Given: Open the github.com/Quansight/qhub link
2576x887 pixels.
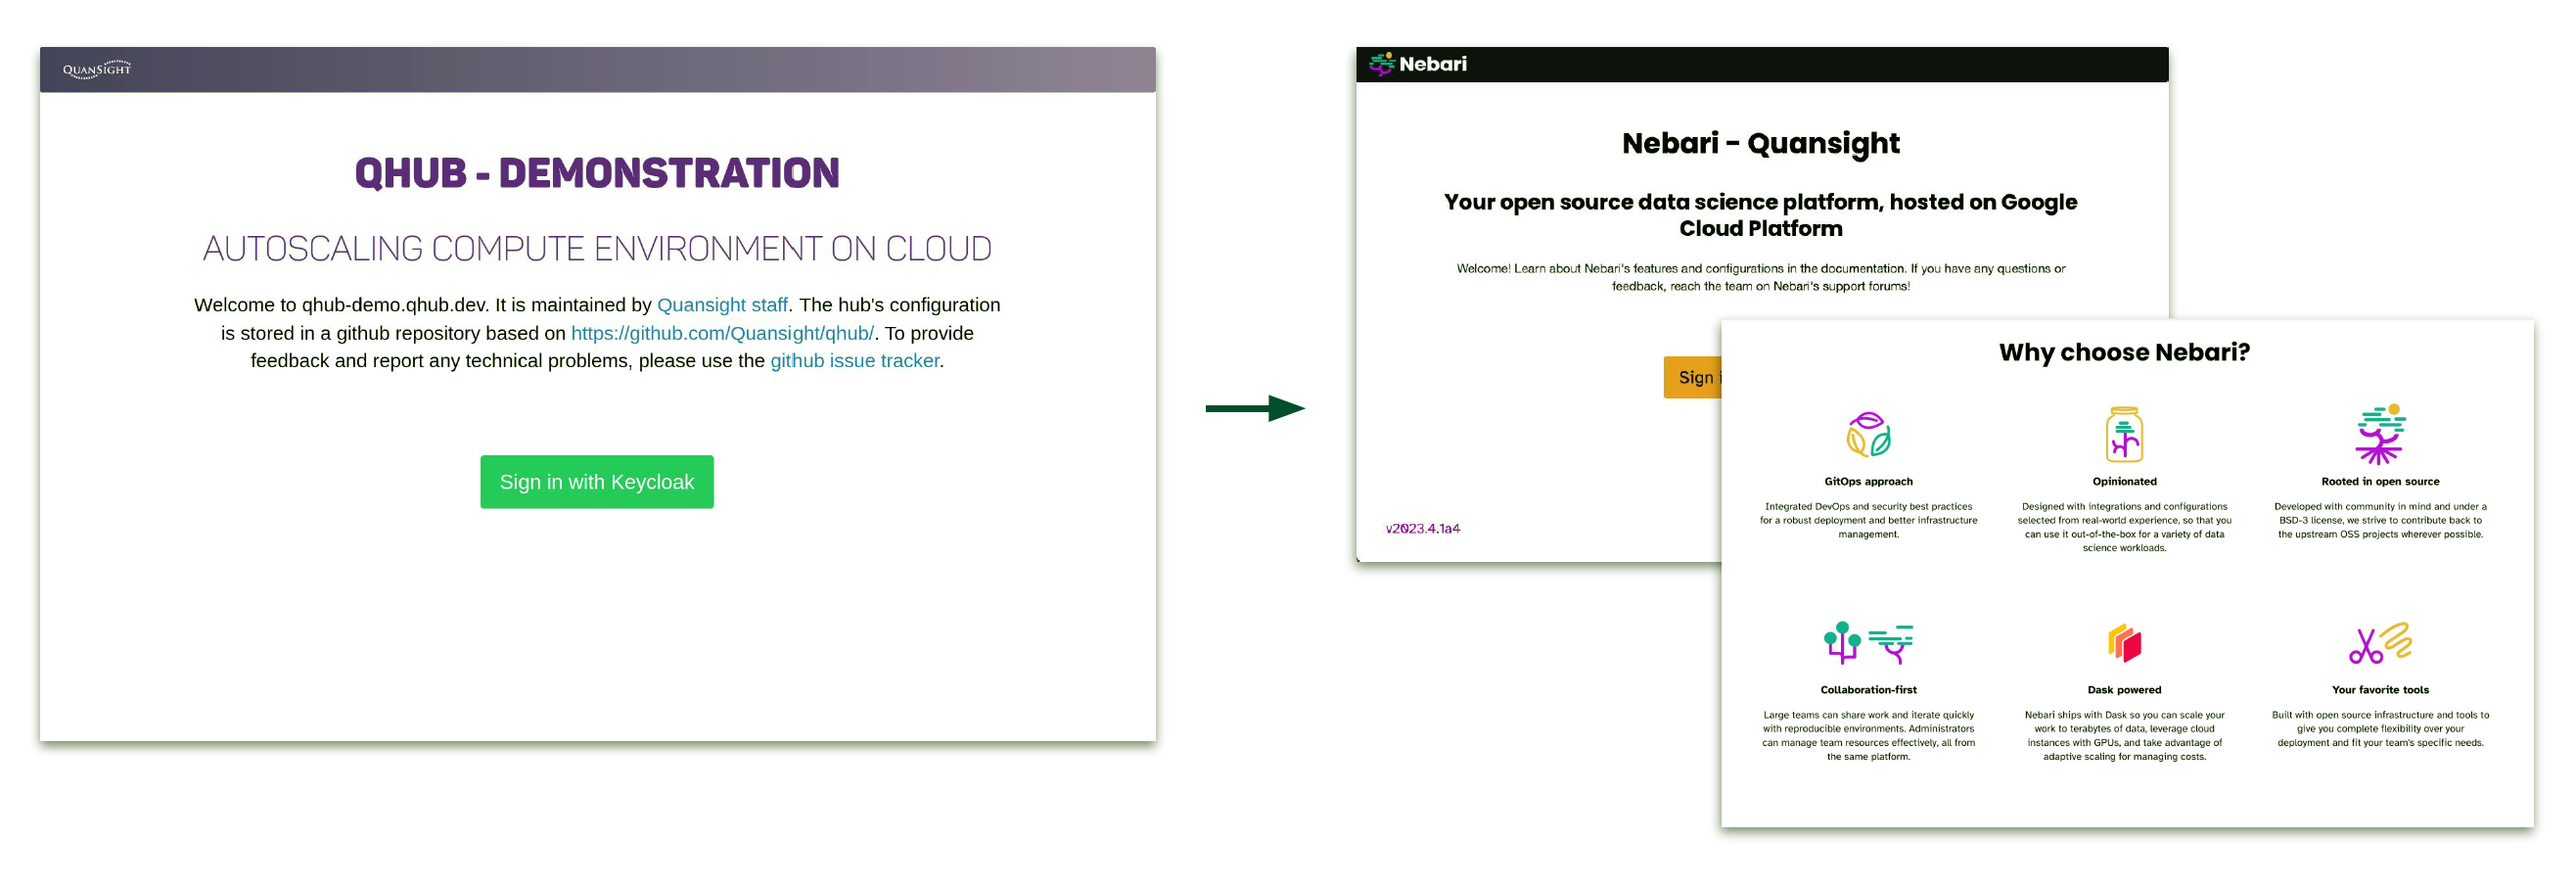Looking at the screenshot, I should tap(722, 333).
